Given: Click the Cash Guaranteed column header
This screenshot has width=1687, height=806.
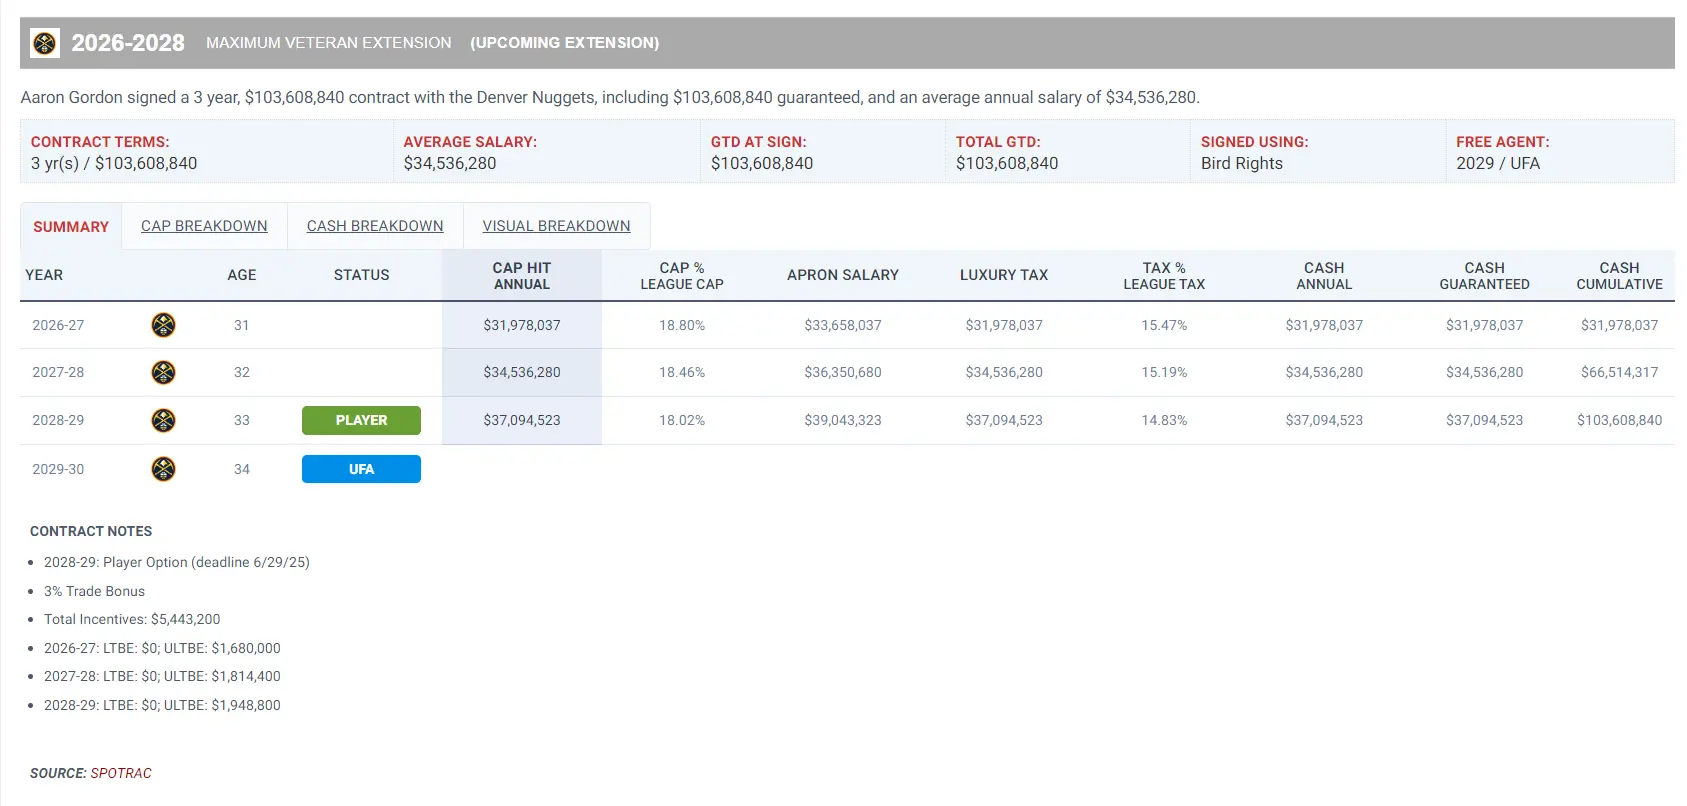Looking at the screenshot, I should click(x=1484, y=276).
